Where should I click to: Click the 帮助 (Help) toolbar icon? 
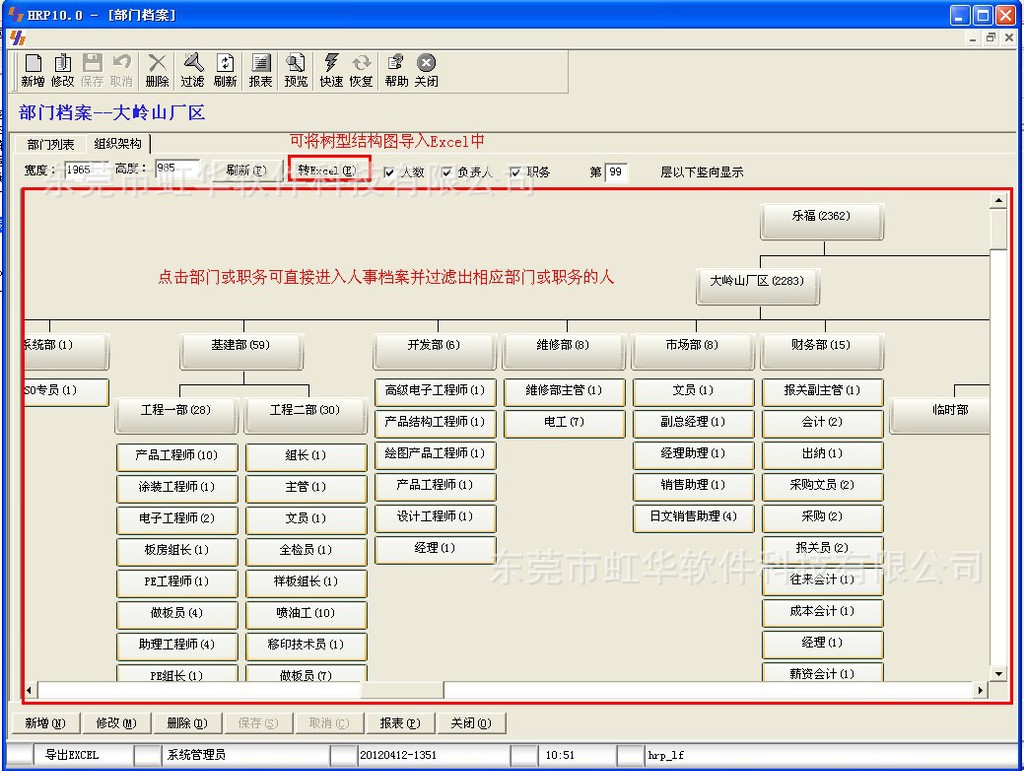click(x=396, y=69)
